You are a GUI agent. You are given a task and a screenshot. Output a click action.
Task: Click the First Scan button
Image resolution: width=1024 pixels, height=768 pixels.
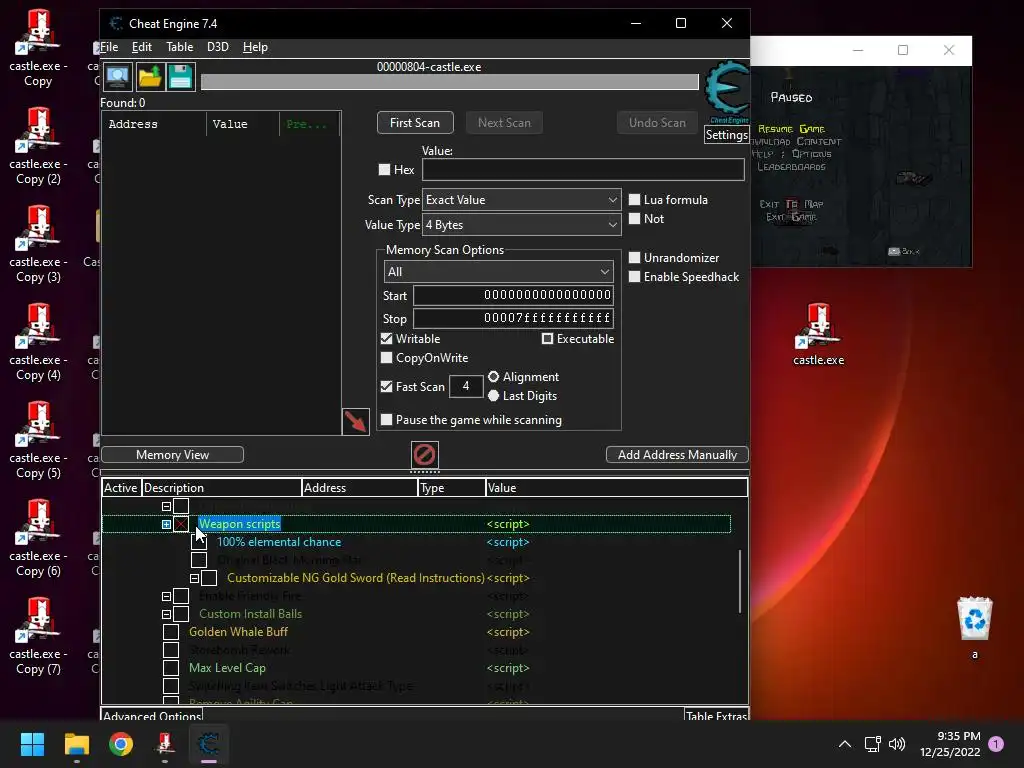point(415,123)
